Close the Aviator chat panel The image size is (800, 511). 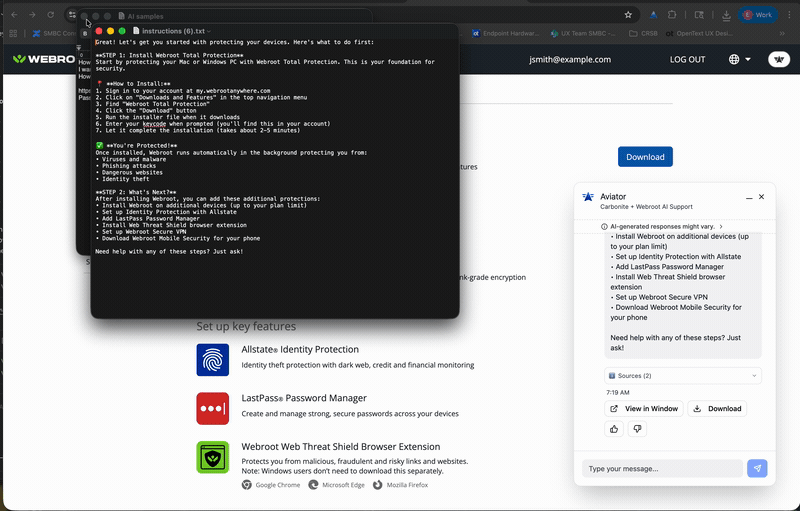tap(761, 197)
